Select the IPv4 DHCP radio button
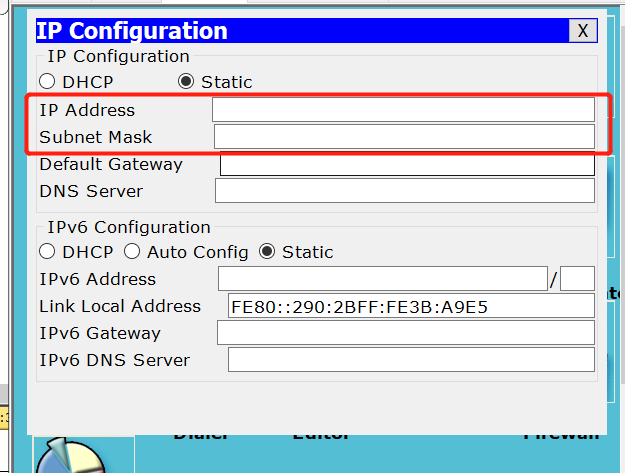The image size is (625, 473). pos(47,82)
